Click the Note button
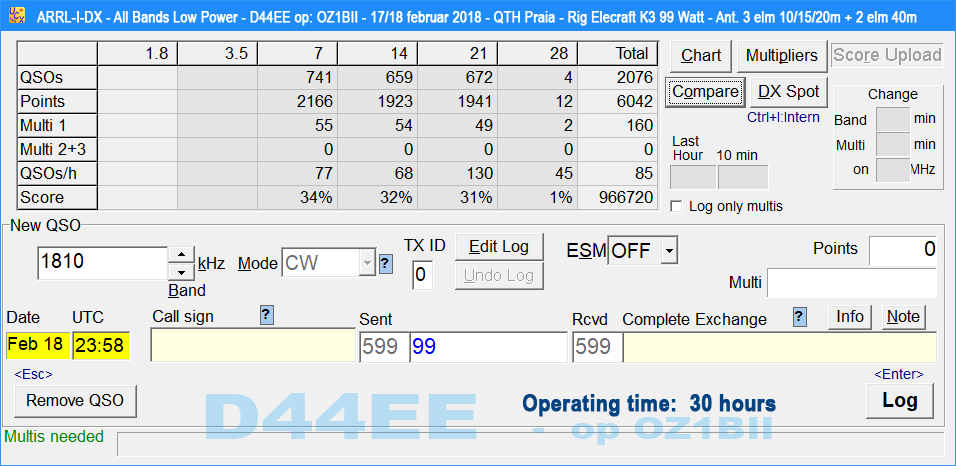The width and height of the screenshot is (956, 466). pos(903,317)
